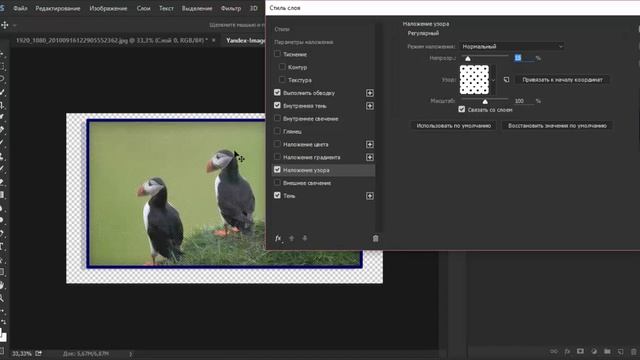Click the Использовать по умолчанию button

(x=453, y=126)
